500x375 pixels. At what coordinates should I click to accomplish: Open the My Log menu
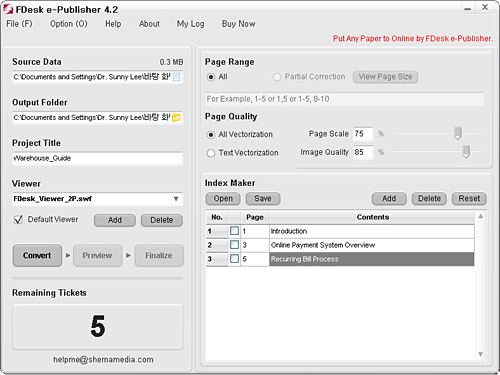pos(190,24)
